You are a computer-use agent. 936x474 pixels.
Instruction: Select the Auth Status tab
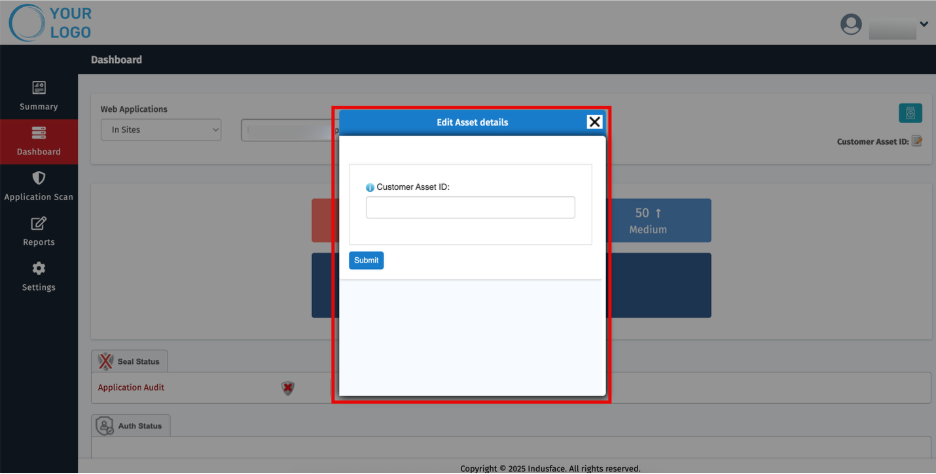click(131, 426)
